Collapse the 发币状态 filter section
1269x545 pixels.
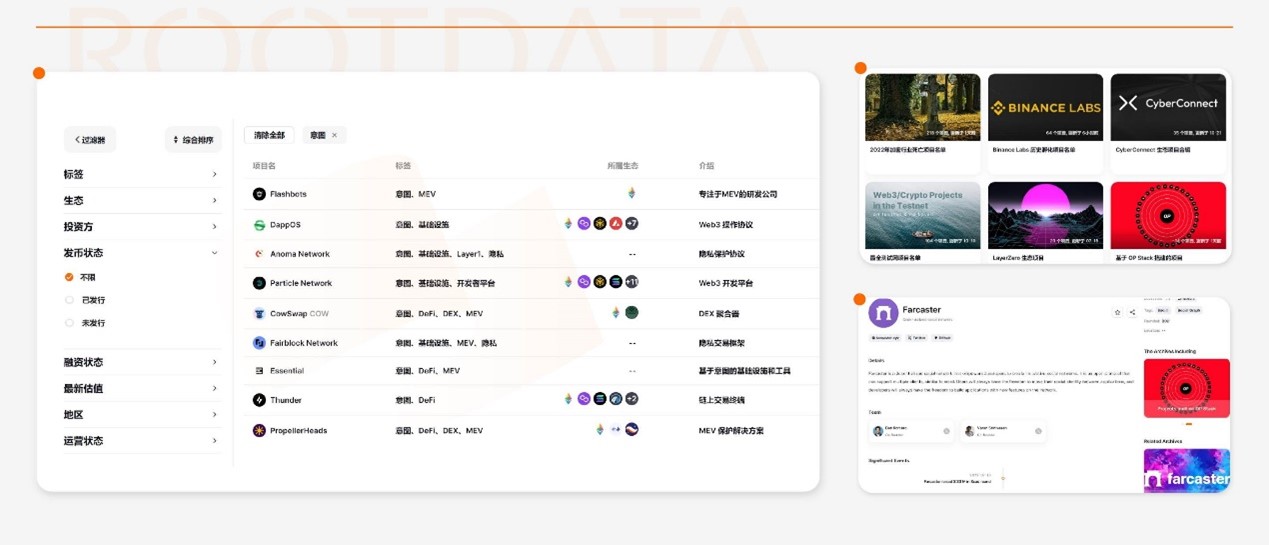coord(141,253)
